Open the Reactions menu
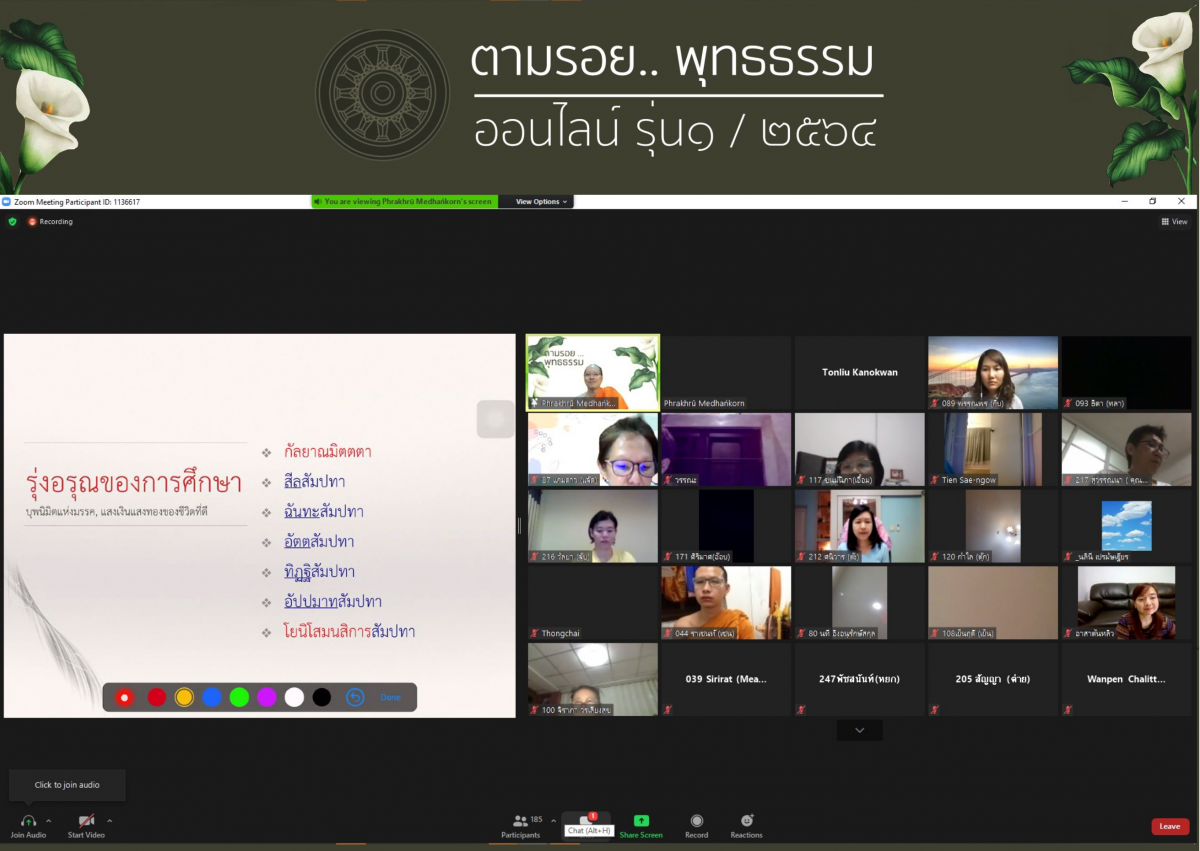Image resolution: width=1200 pixels, height=851 pixels. [x=746, y=821]
